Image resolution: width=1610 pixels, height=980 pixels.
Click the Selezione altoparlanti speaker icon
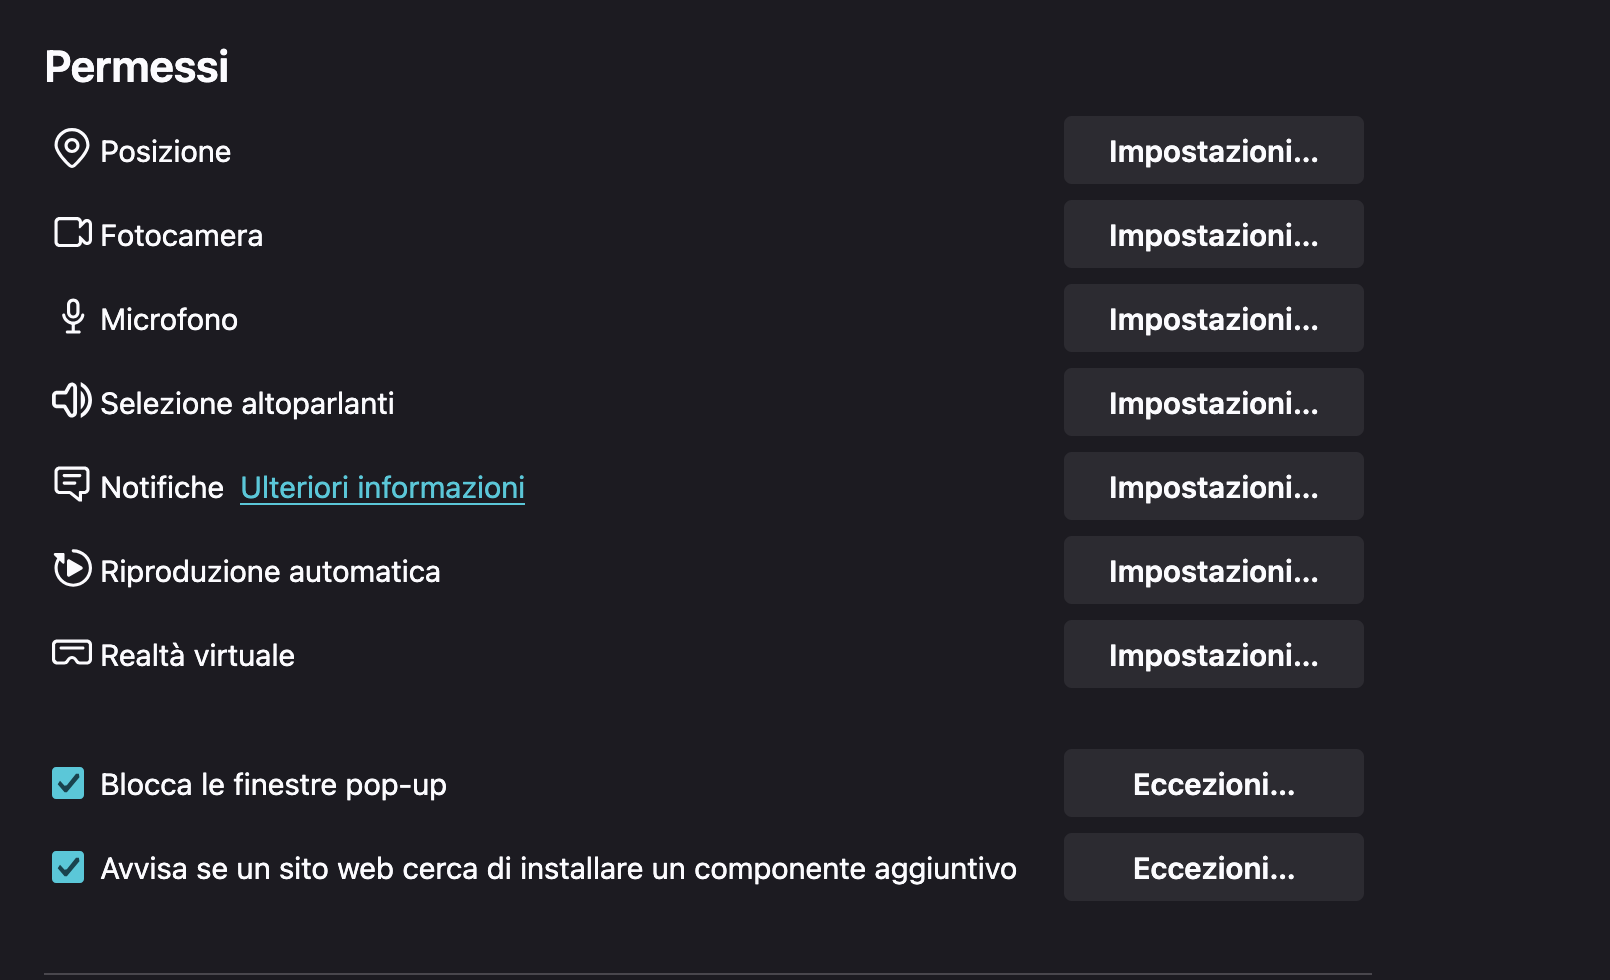coord(71,401)
